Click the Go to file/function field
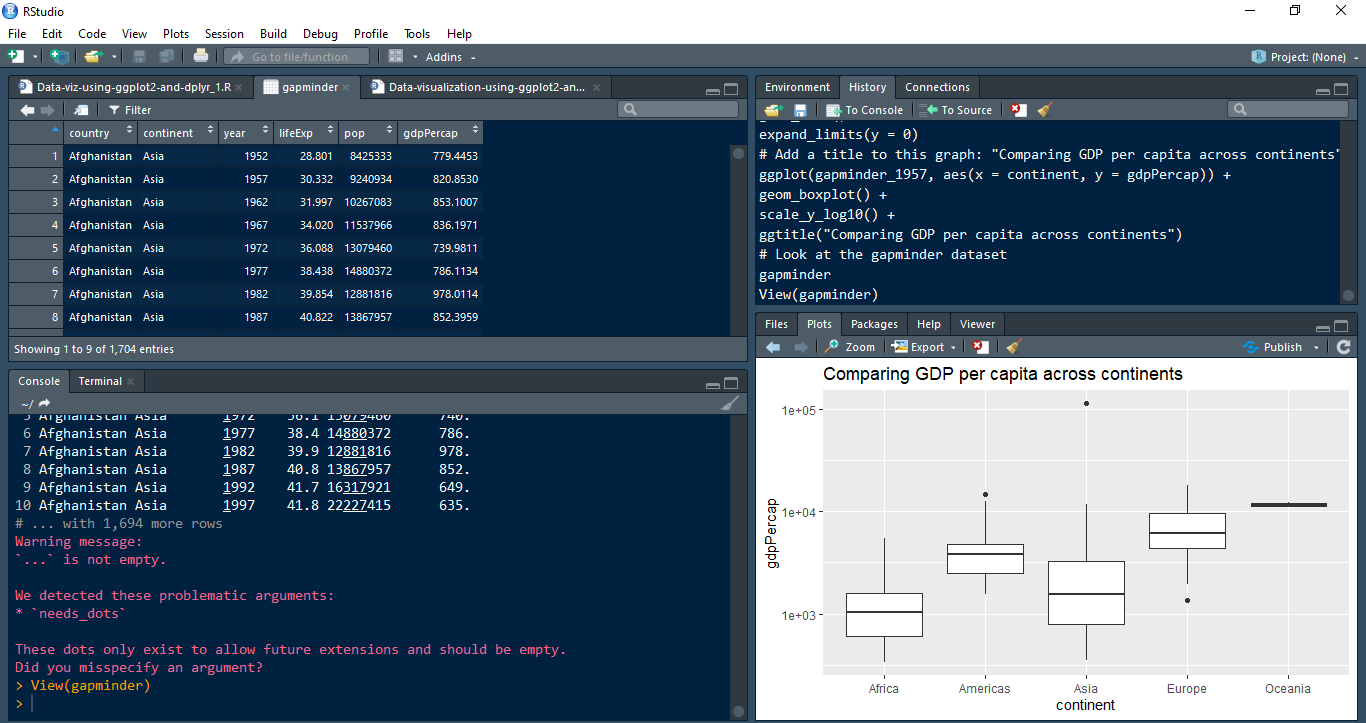The image size is (1366, 723). [x=297, y=57]
